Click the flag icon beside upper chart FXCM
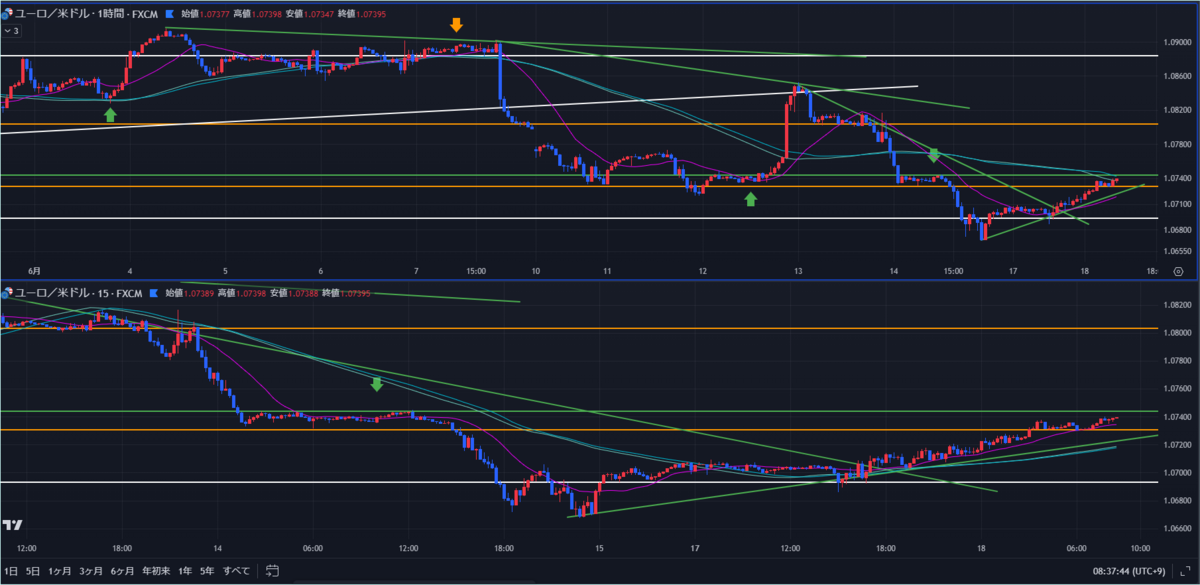Viewport: 1200px width, 585px height. pyautogui.click(x=169, y=14)
